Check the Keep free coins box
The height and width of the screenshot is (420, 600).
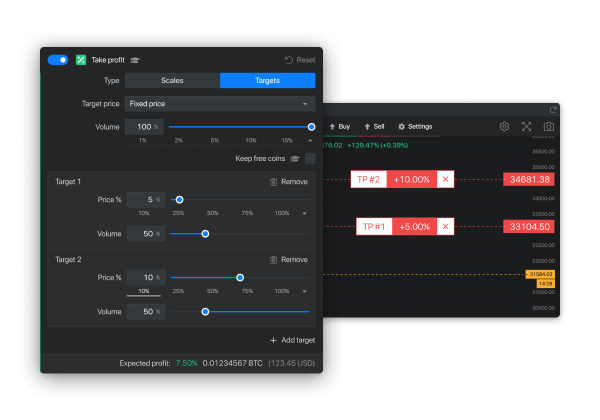point(310,158)
